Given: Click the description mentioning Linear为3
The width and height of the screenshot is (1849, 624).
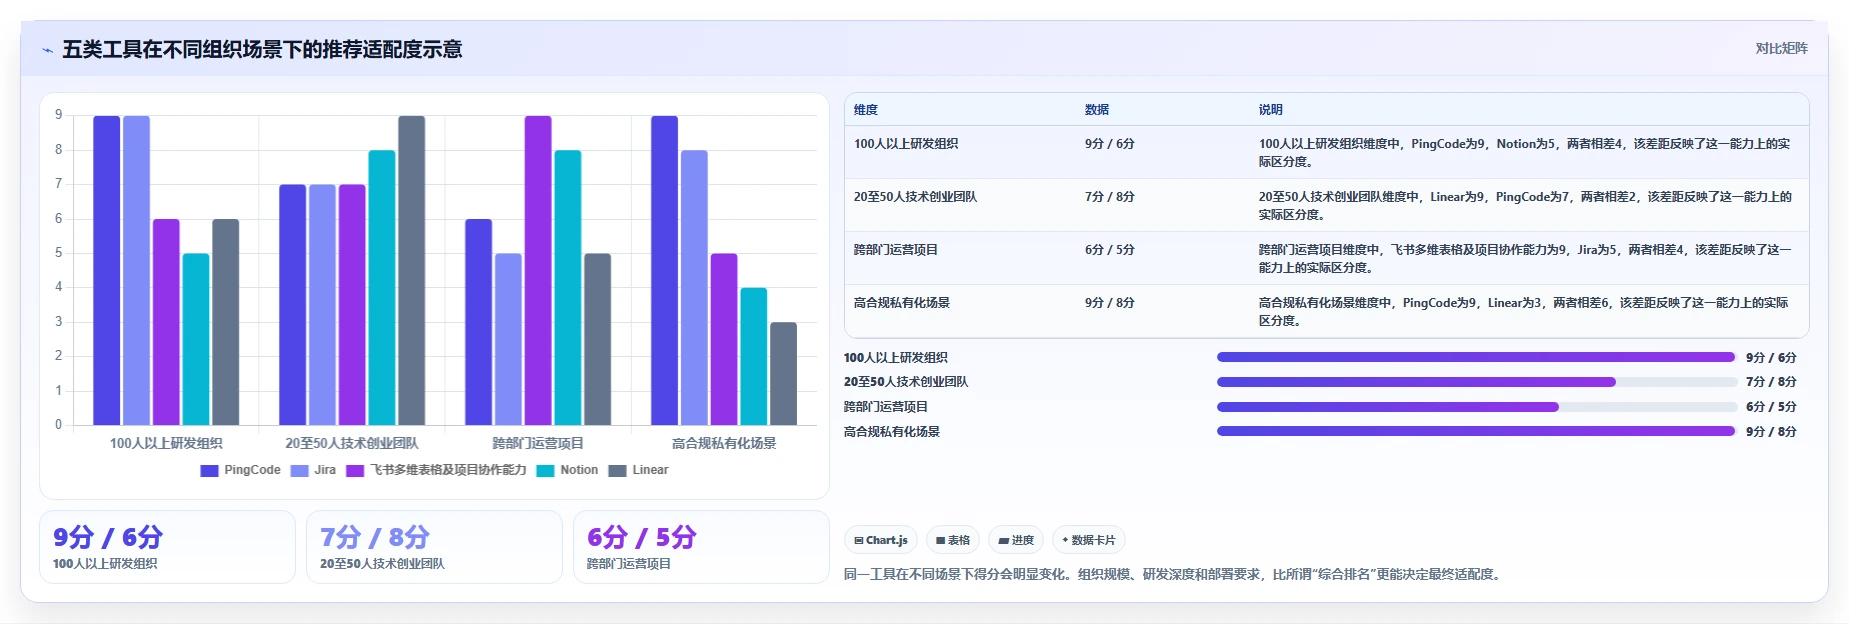Looking at the screenshot, I should click(1523, 312).
